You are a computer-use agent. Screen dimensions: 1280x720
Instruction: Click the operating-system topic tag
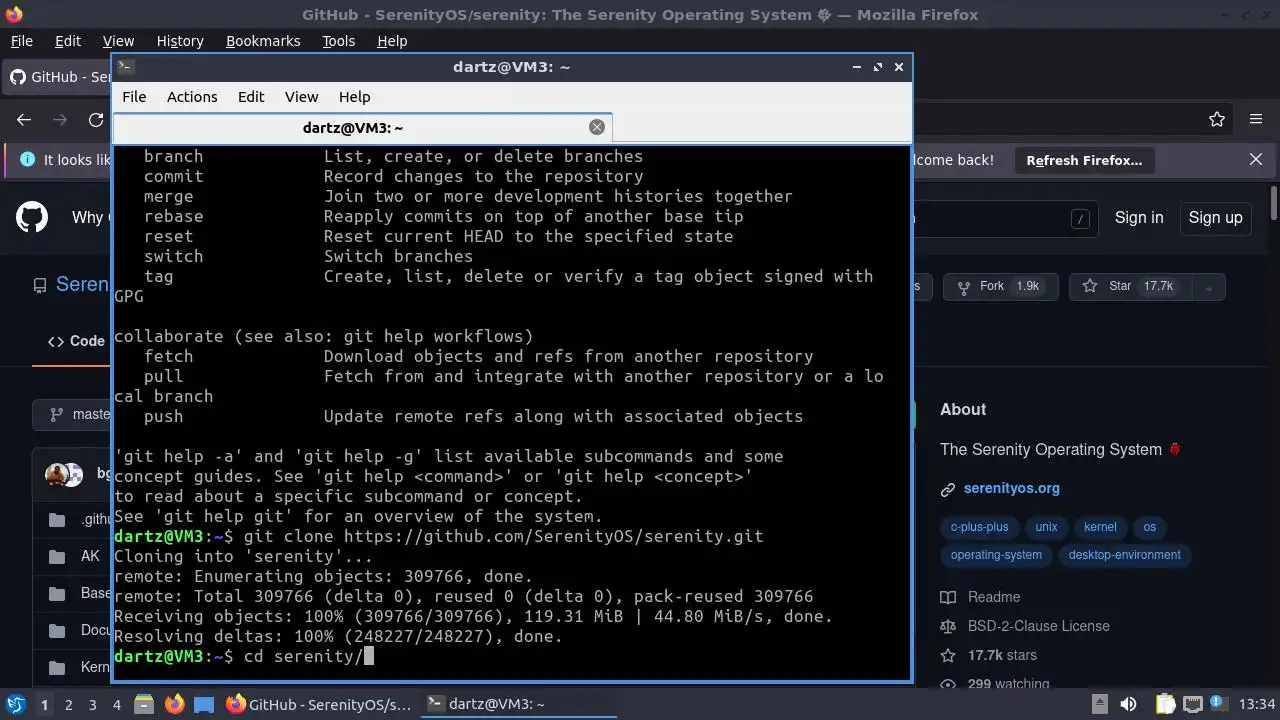(996, 555)
